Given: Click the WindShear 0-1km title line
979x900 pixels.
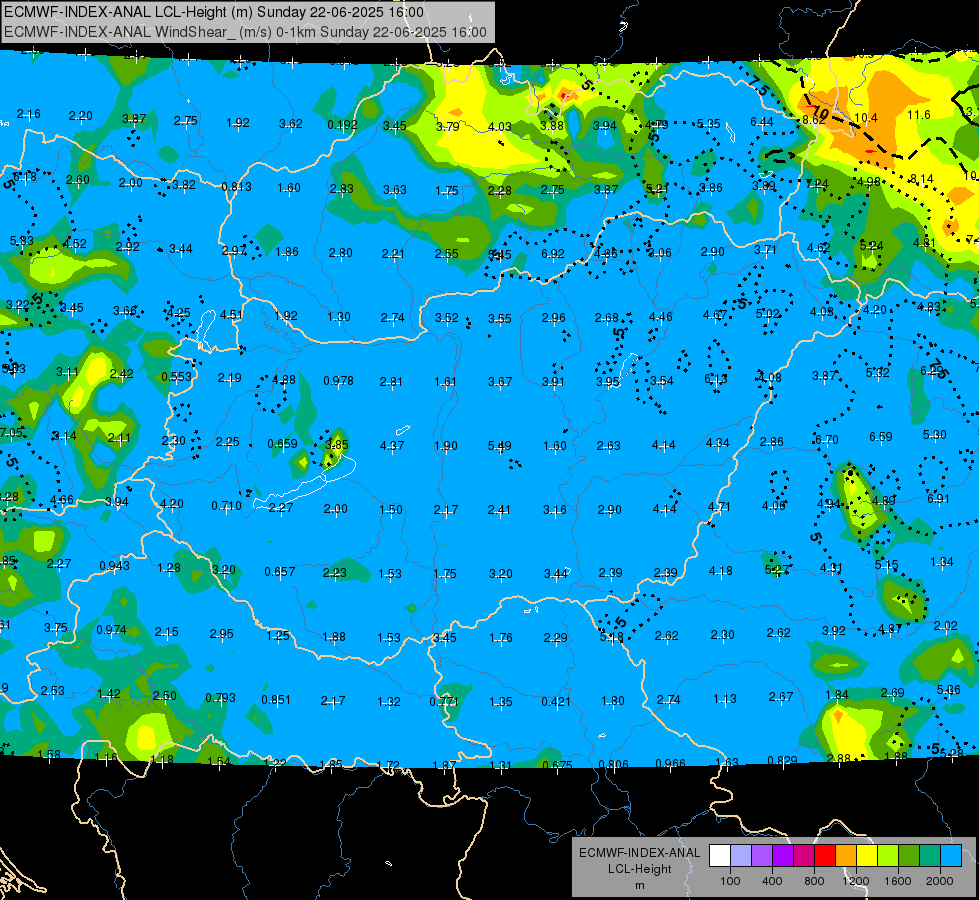Looking at the screenshot, I should (245, 32).
